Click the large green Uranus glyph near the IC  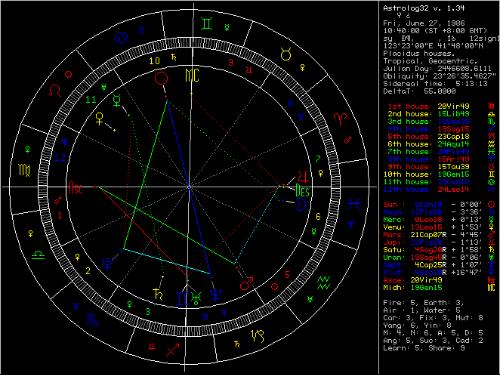[x=197, y=298]
